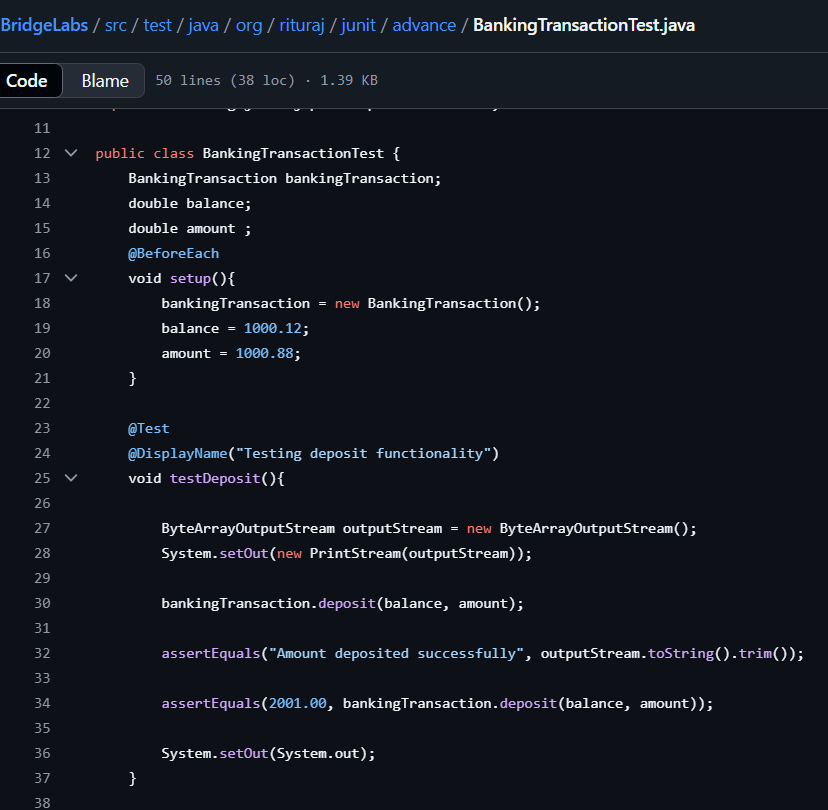Select line number 11
This screenshot has height=810, width=828.
(42, 128)
